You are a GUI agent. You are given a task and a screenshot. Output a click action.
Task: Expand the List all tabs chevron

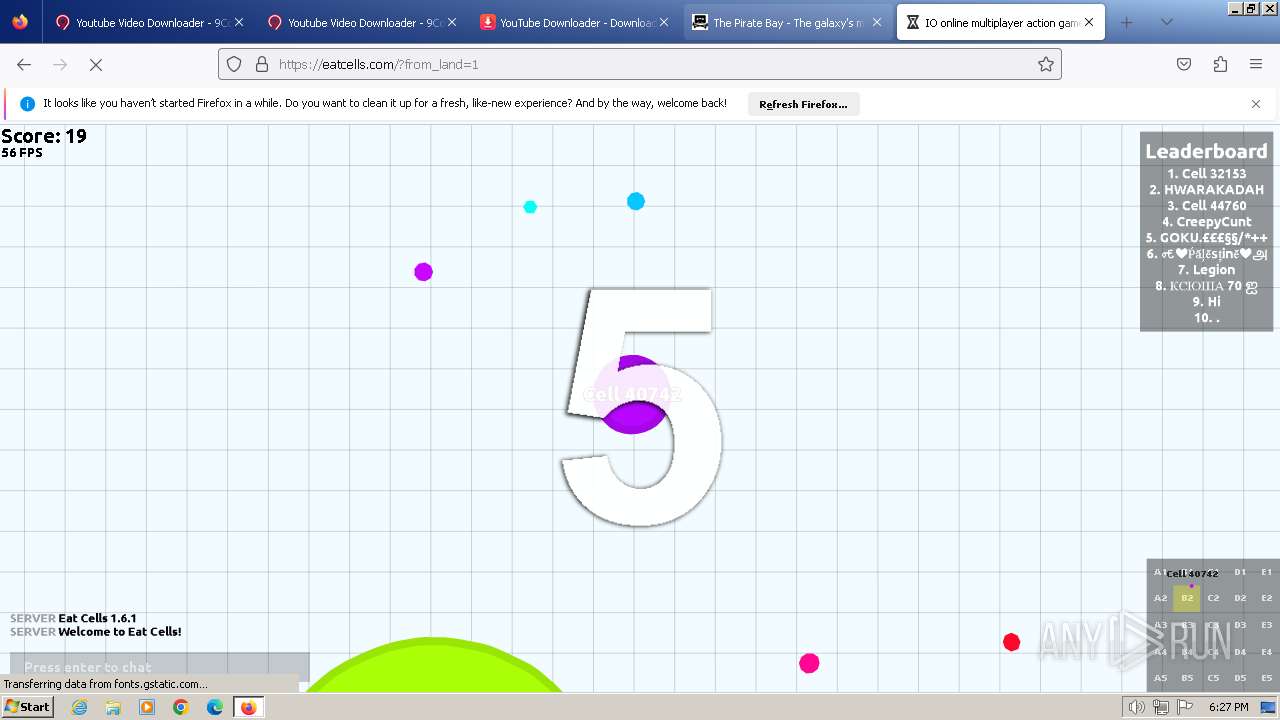pos(1166,22)
